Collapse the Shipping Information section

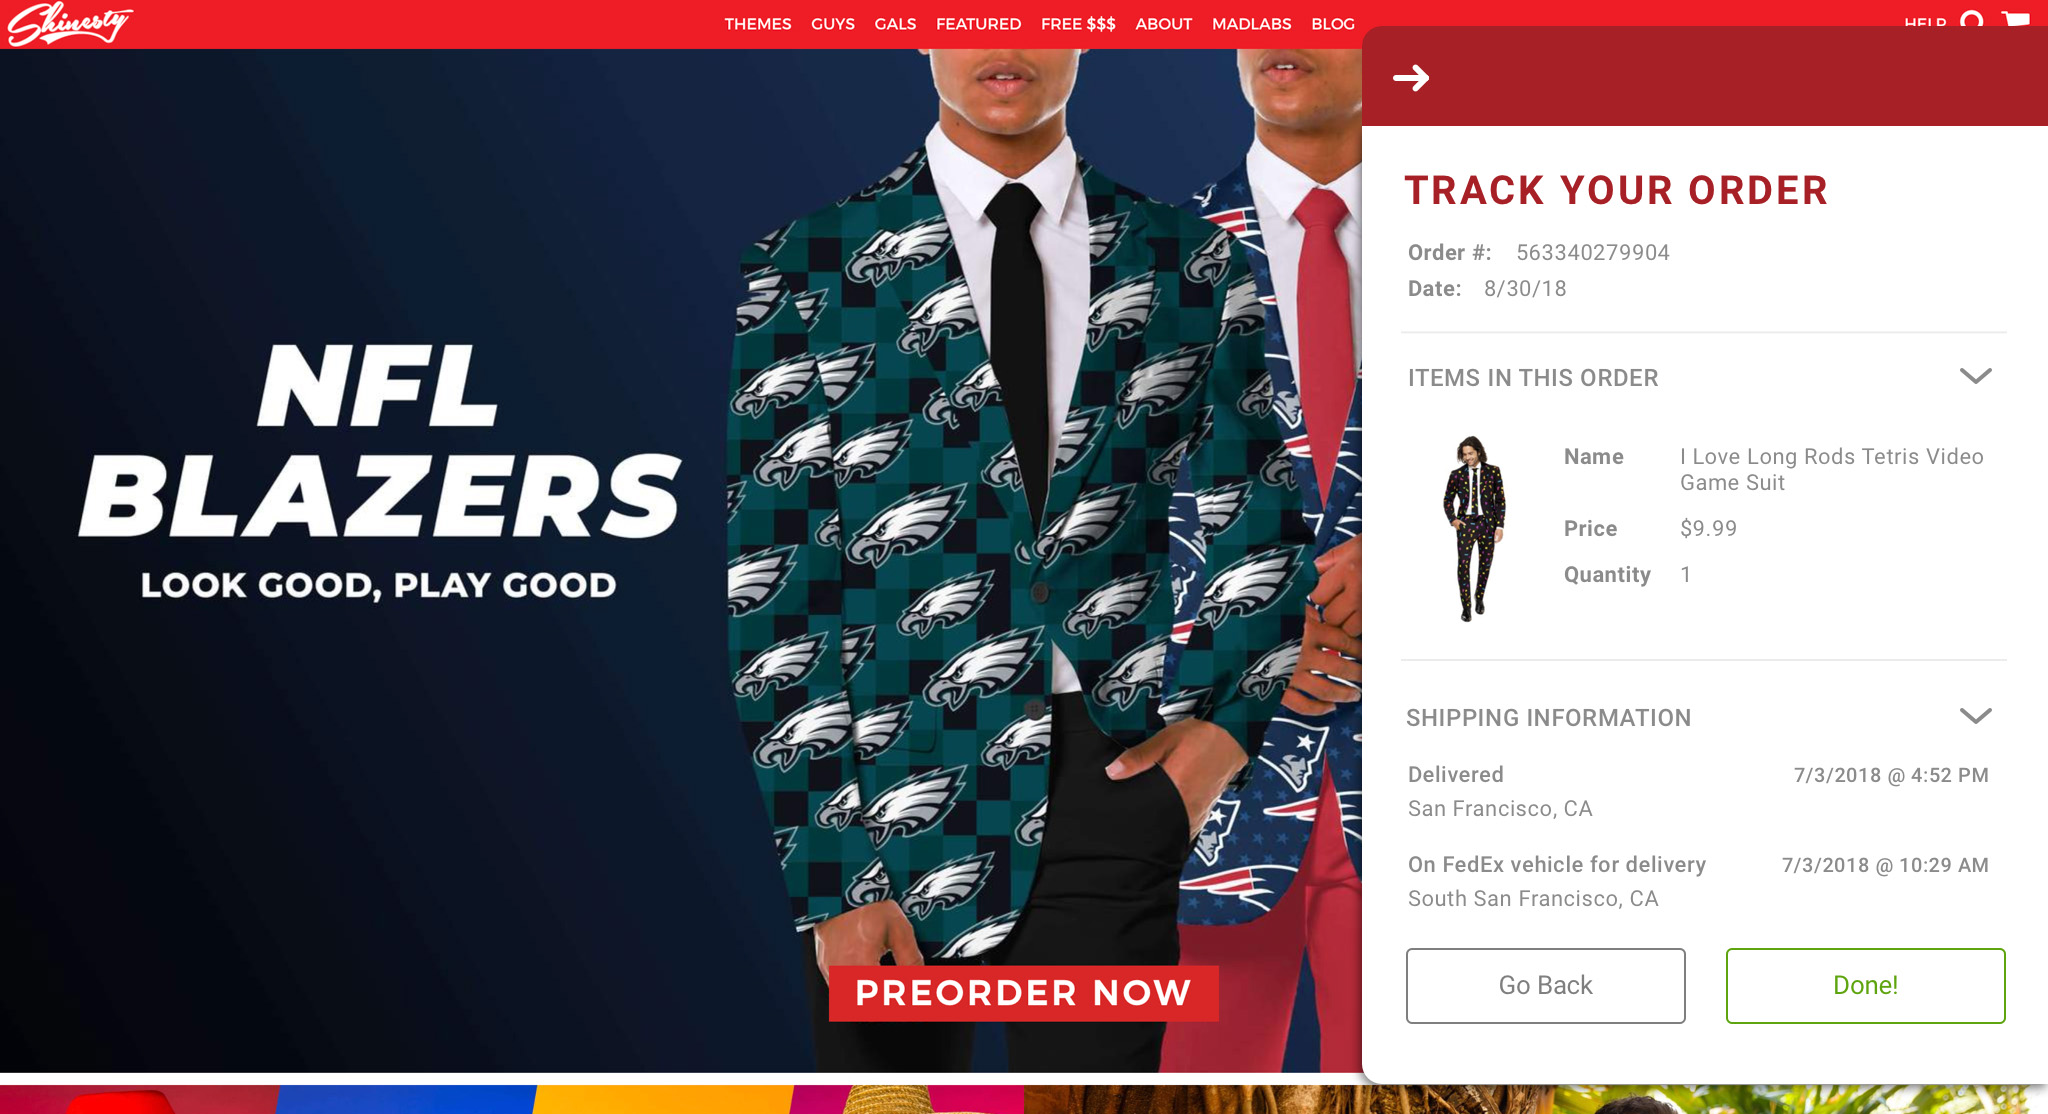1975,716
